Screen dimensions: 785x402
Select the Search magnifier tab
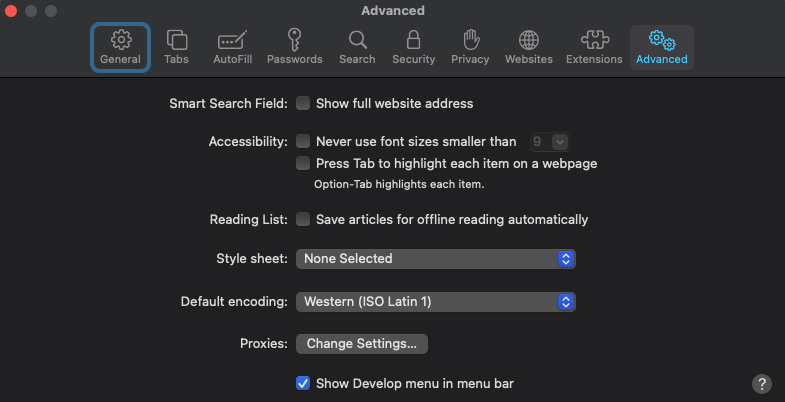point(357,48)
